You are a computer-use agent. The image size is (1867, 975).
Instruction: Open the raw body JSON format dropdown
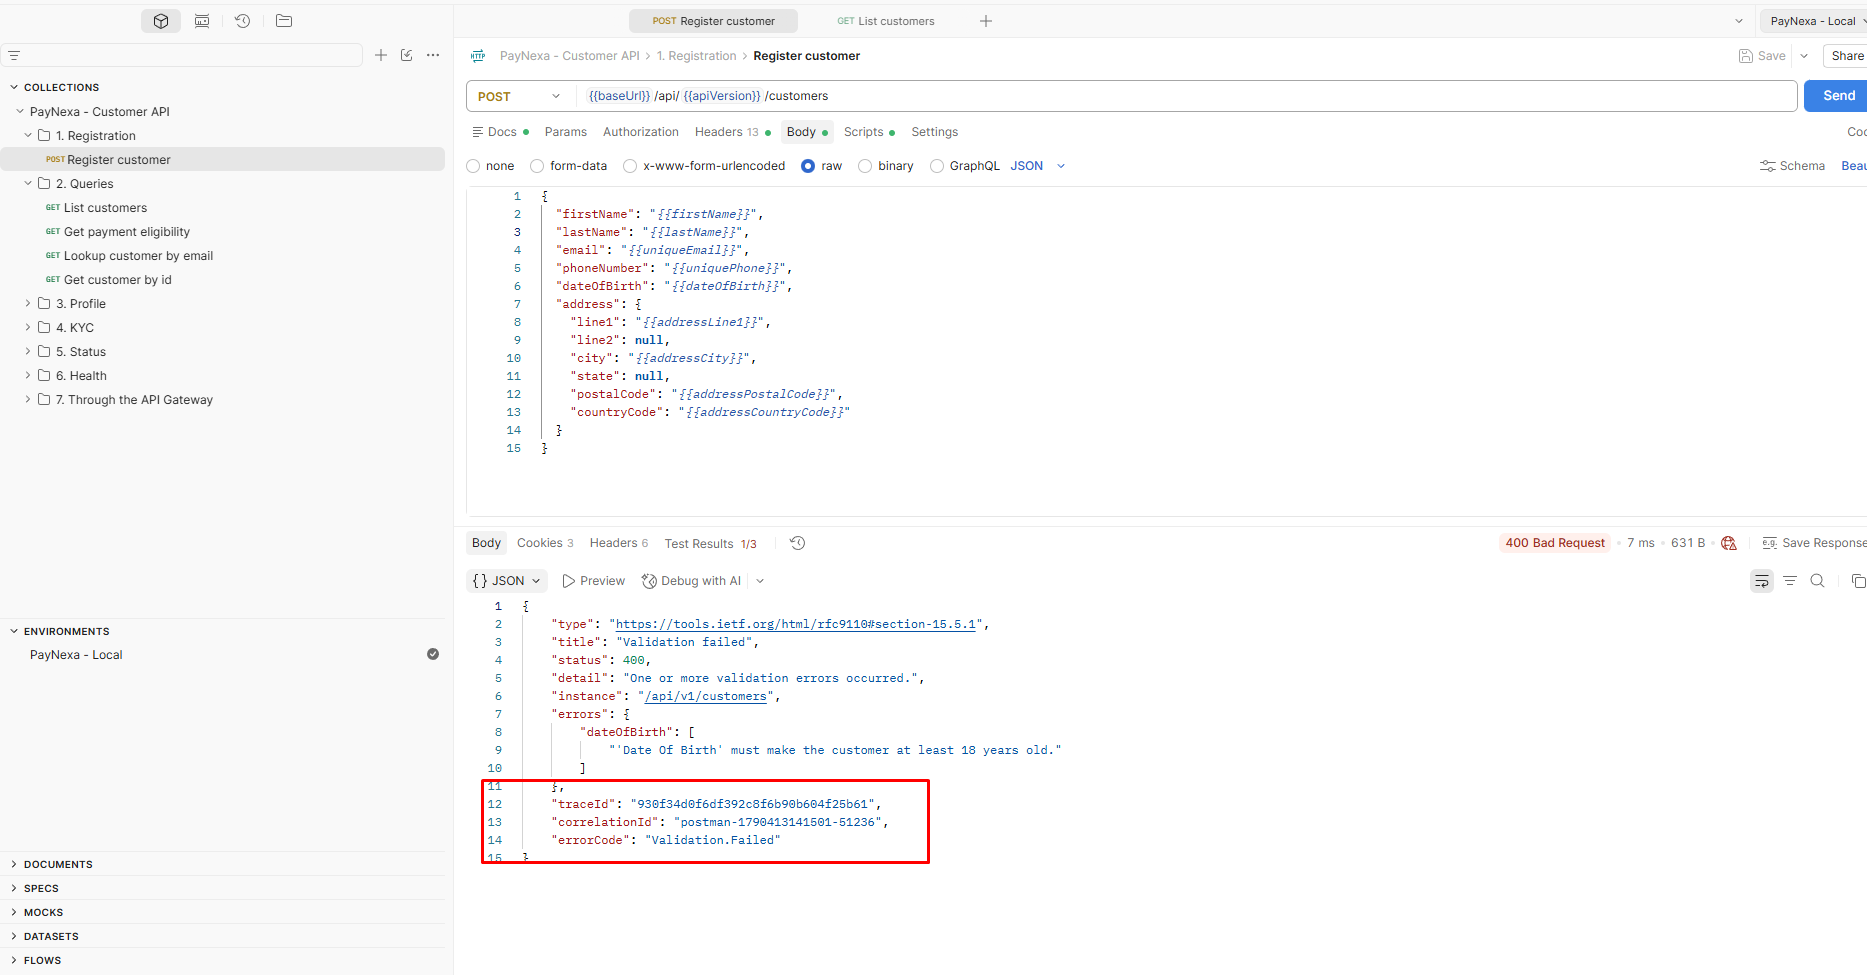pyautogui.click(x=1038, y=166)
